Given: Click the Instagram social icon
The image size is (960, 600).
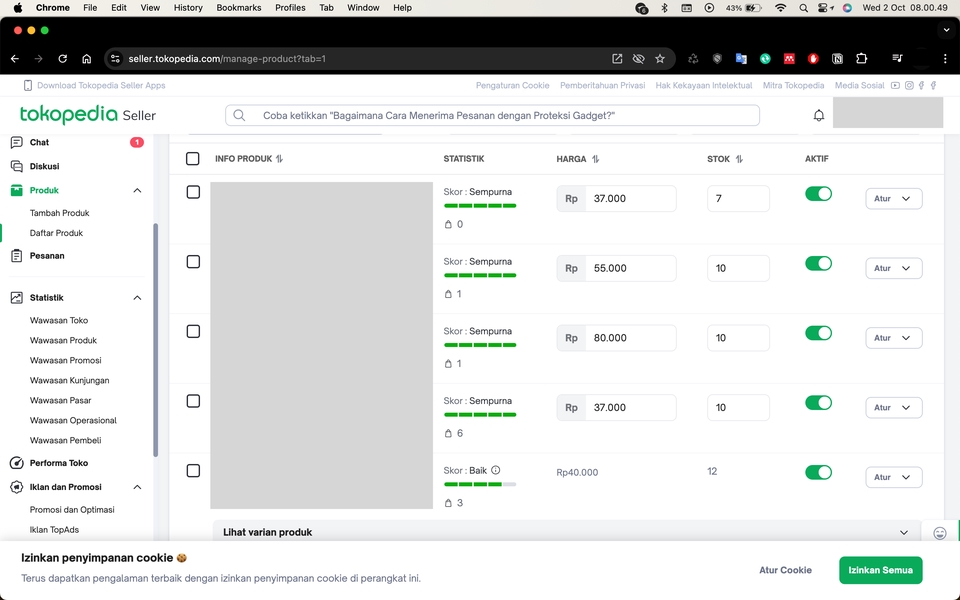Looking at the screenshot, I should coord(909,86).
